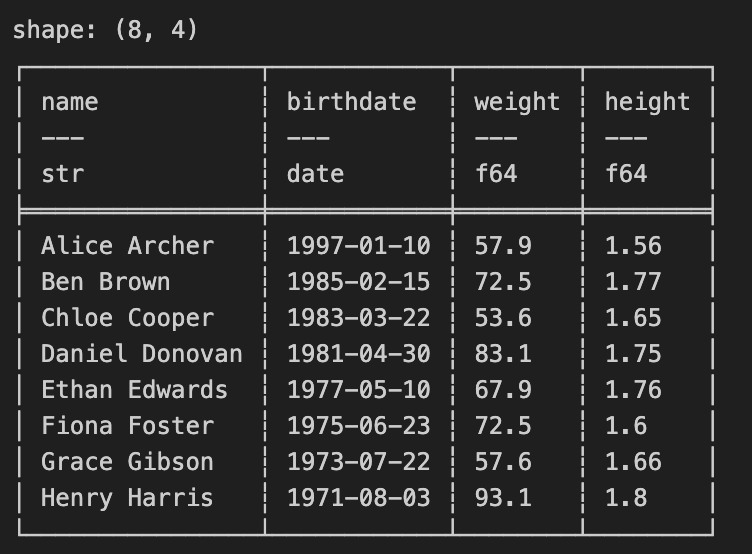
Task: Click birthdate value "1997-01-10"
Action: coord(358,246)
